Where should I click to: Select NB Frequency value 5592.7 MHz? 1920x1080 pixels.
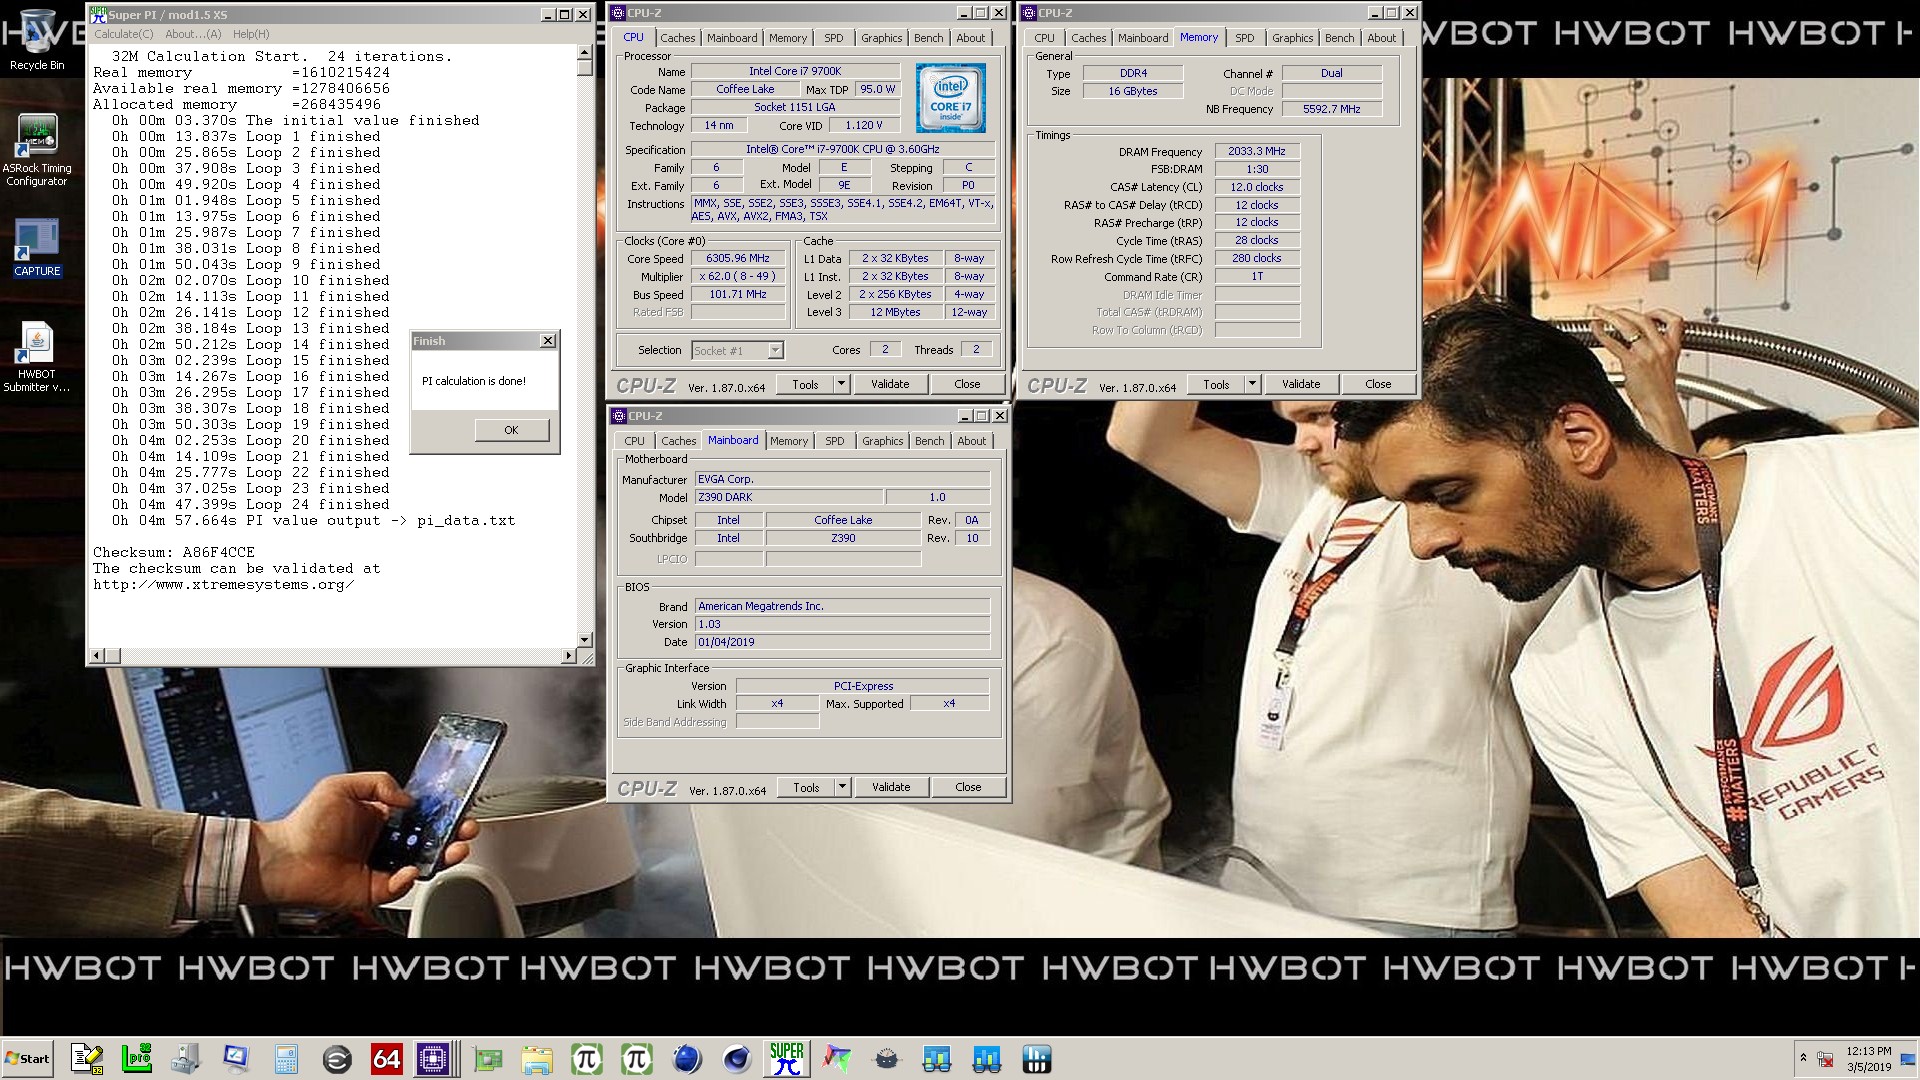click(1331, 109)
